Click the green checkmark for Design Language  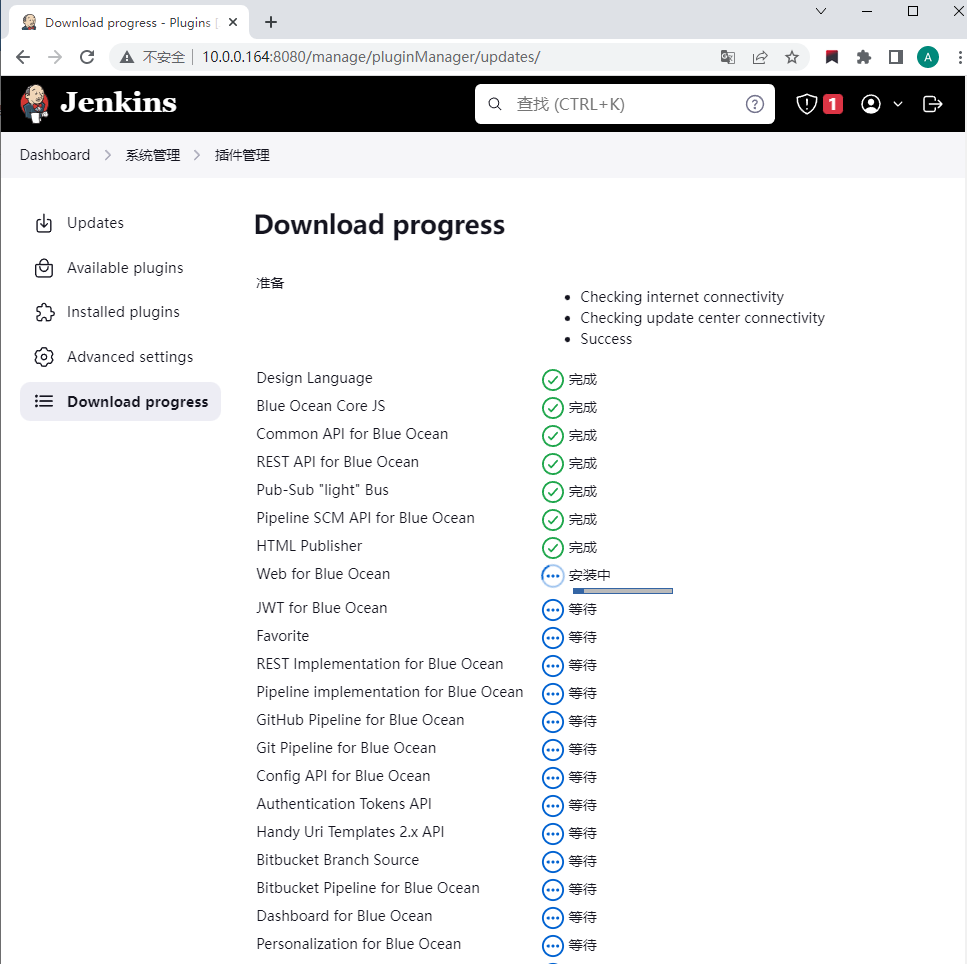553,380
